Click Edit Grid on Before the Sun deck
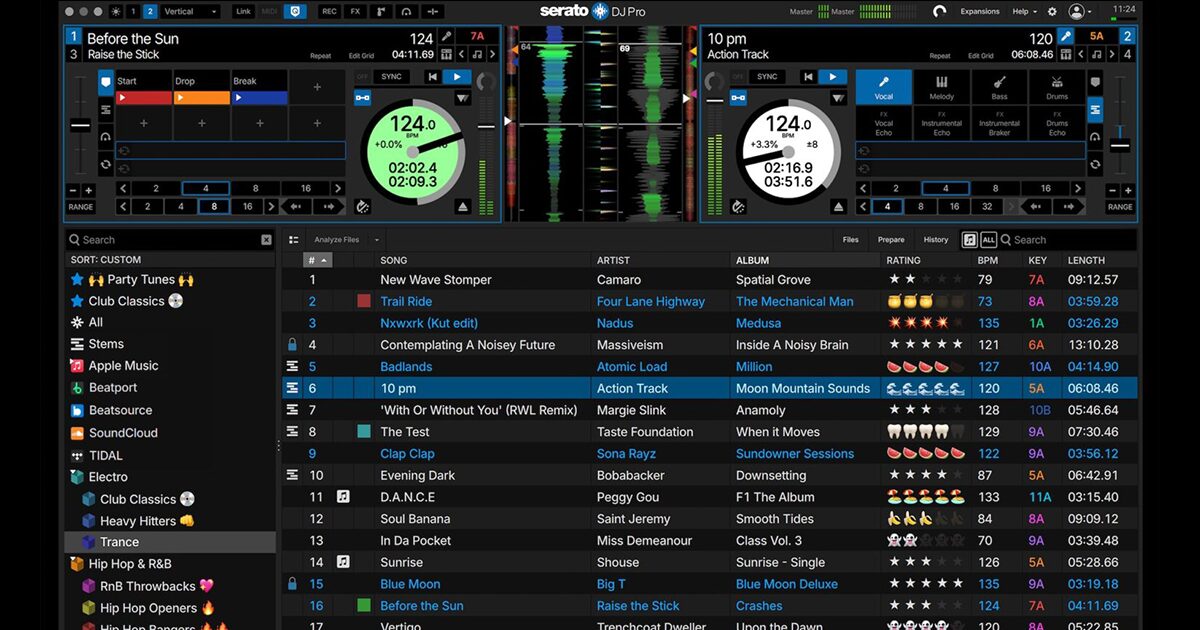 tap(362, 56)
